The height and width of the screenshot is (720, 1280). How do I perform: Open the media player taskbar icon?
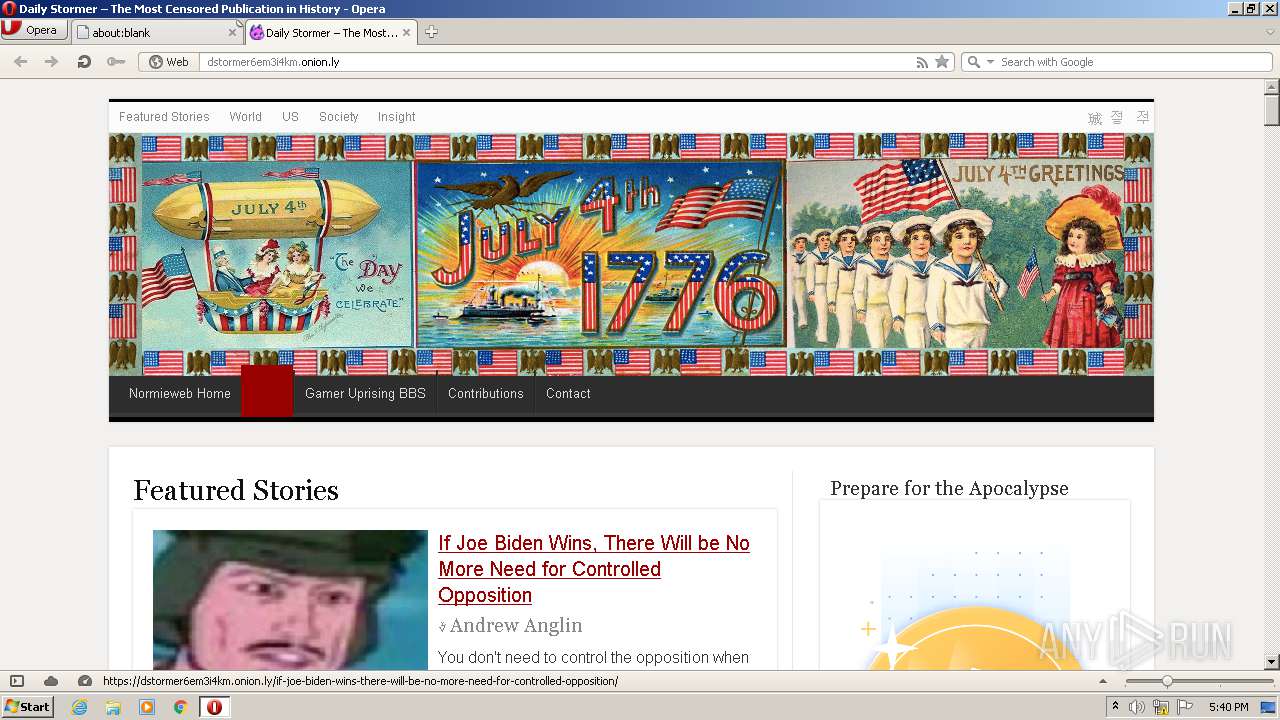147,707
